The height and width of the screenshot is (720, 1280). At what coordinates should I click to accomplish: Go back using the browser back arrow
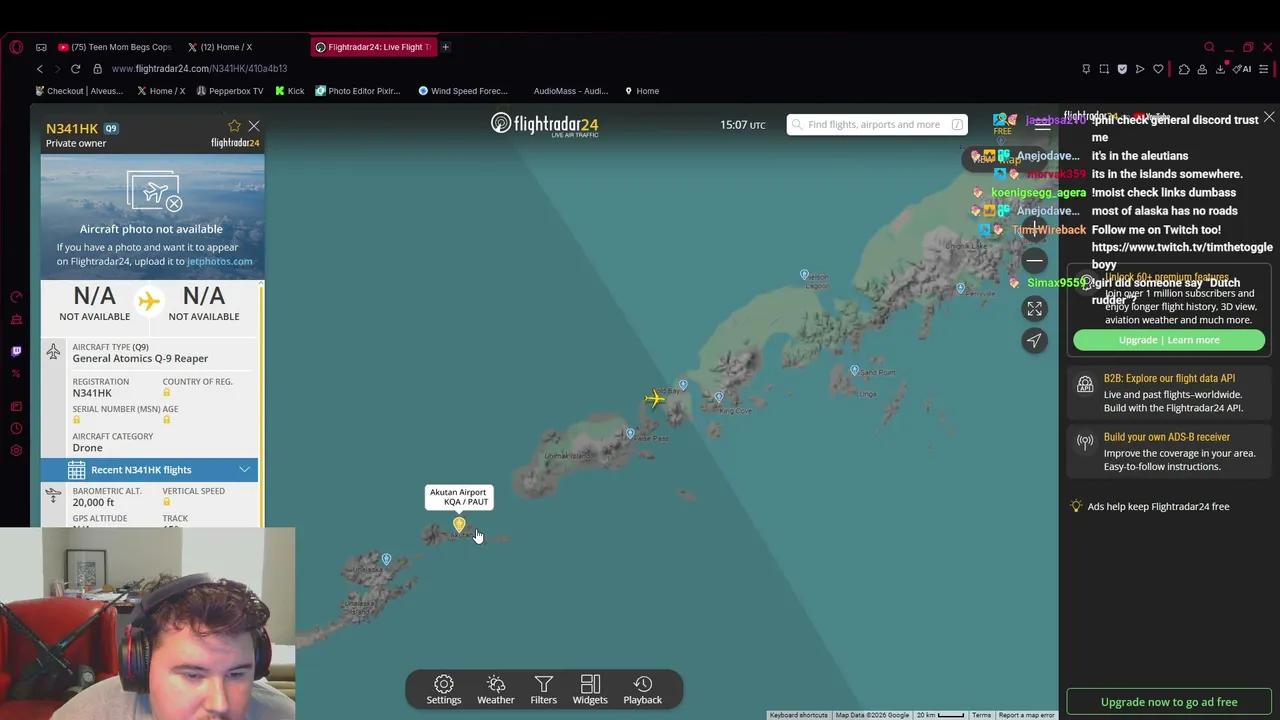click(x=40, y=69)
